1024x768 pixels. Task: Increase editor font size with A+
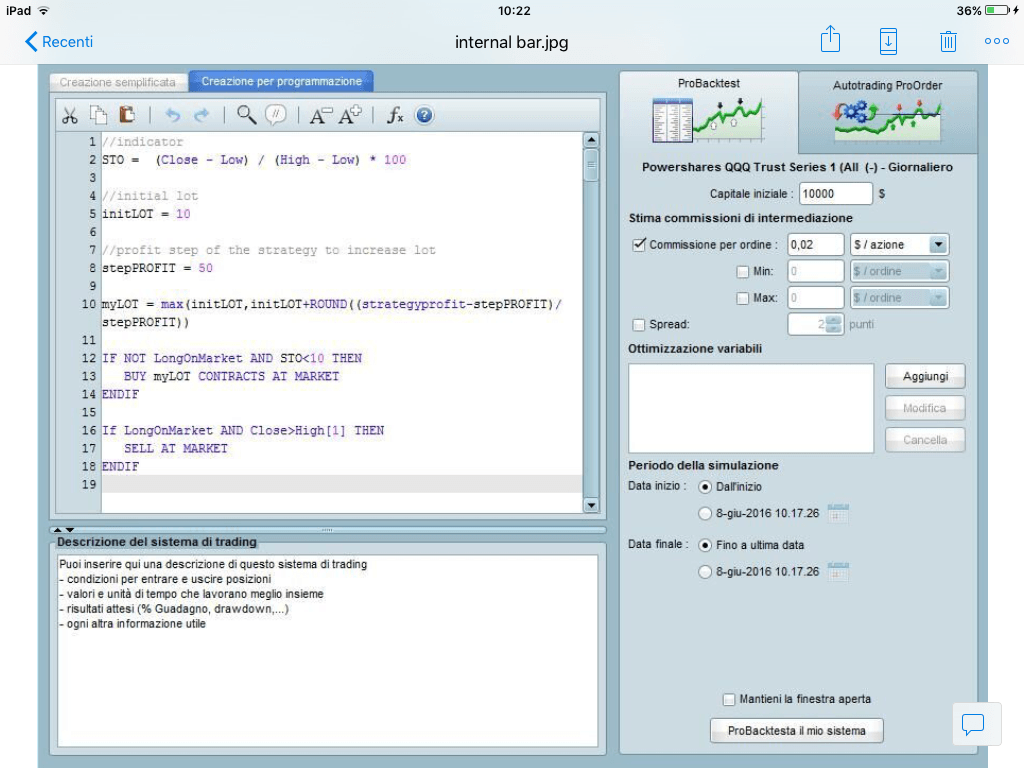[x=351, y=115]
